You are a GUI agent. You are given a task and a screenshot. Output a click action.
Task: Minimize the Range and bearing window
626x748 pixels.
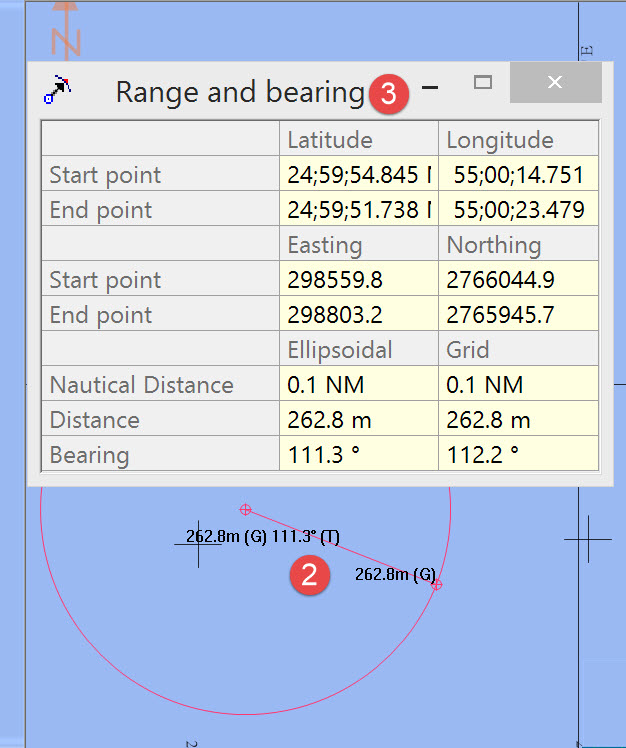[x=430, y=88]
